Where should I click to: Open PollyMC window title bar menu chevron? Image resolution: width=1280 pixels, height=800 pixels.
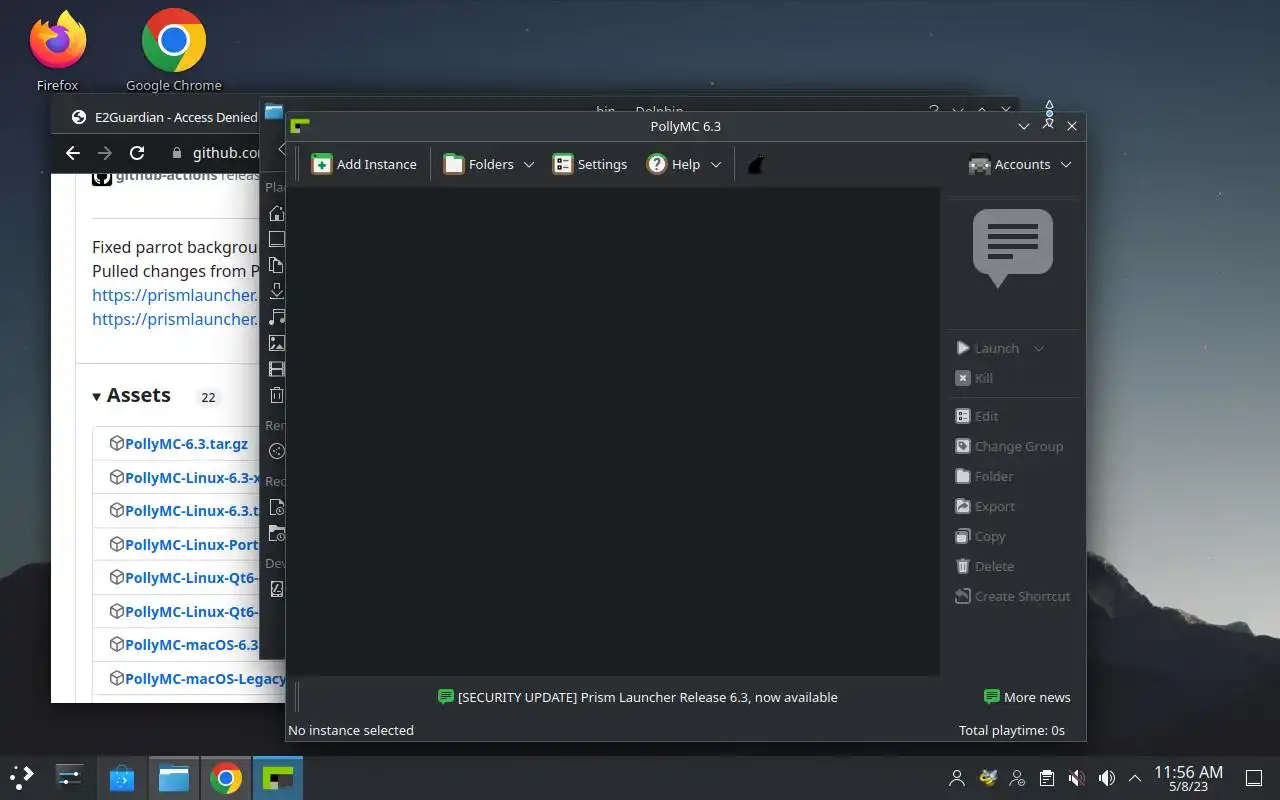tap(1023, 127)
